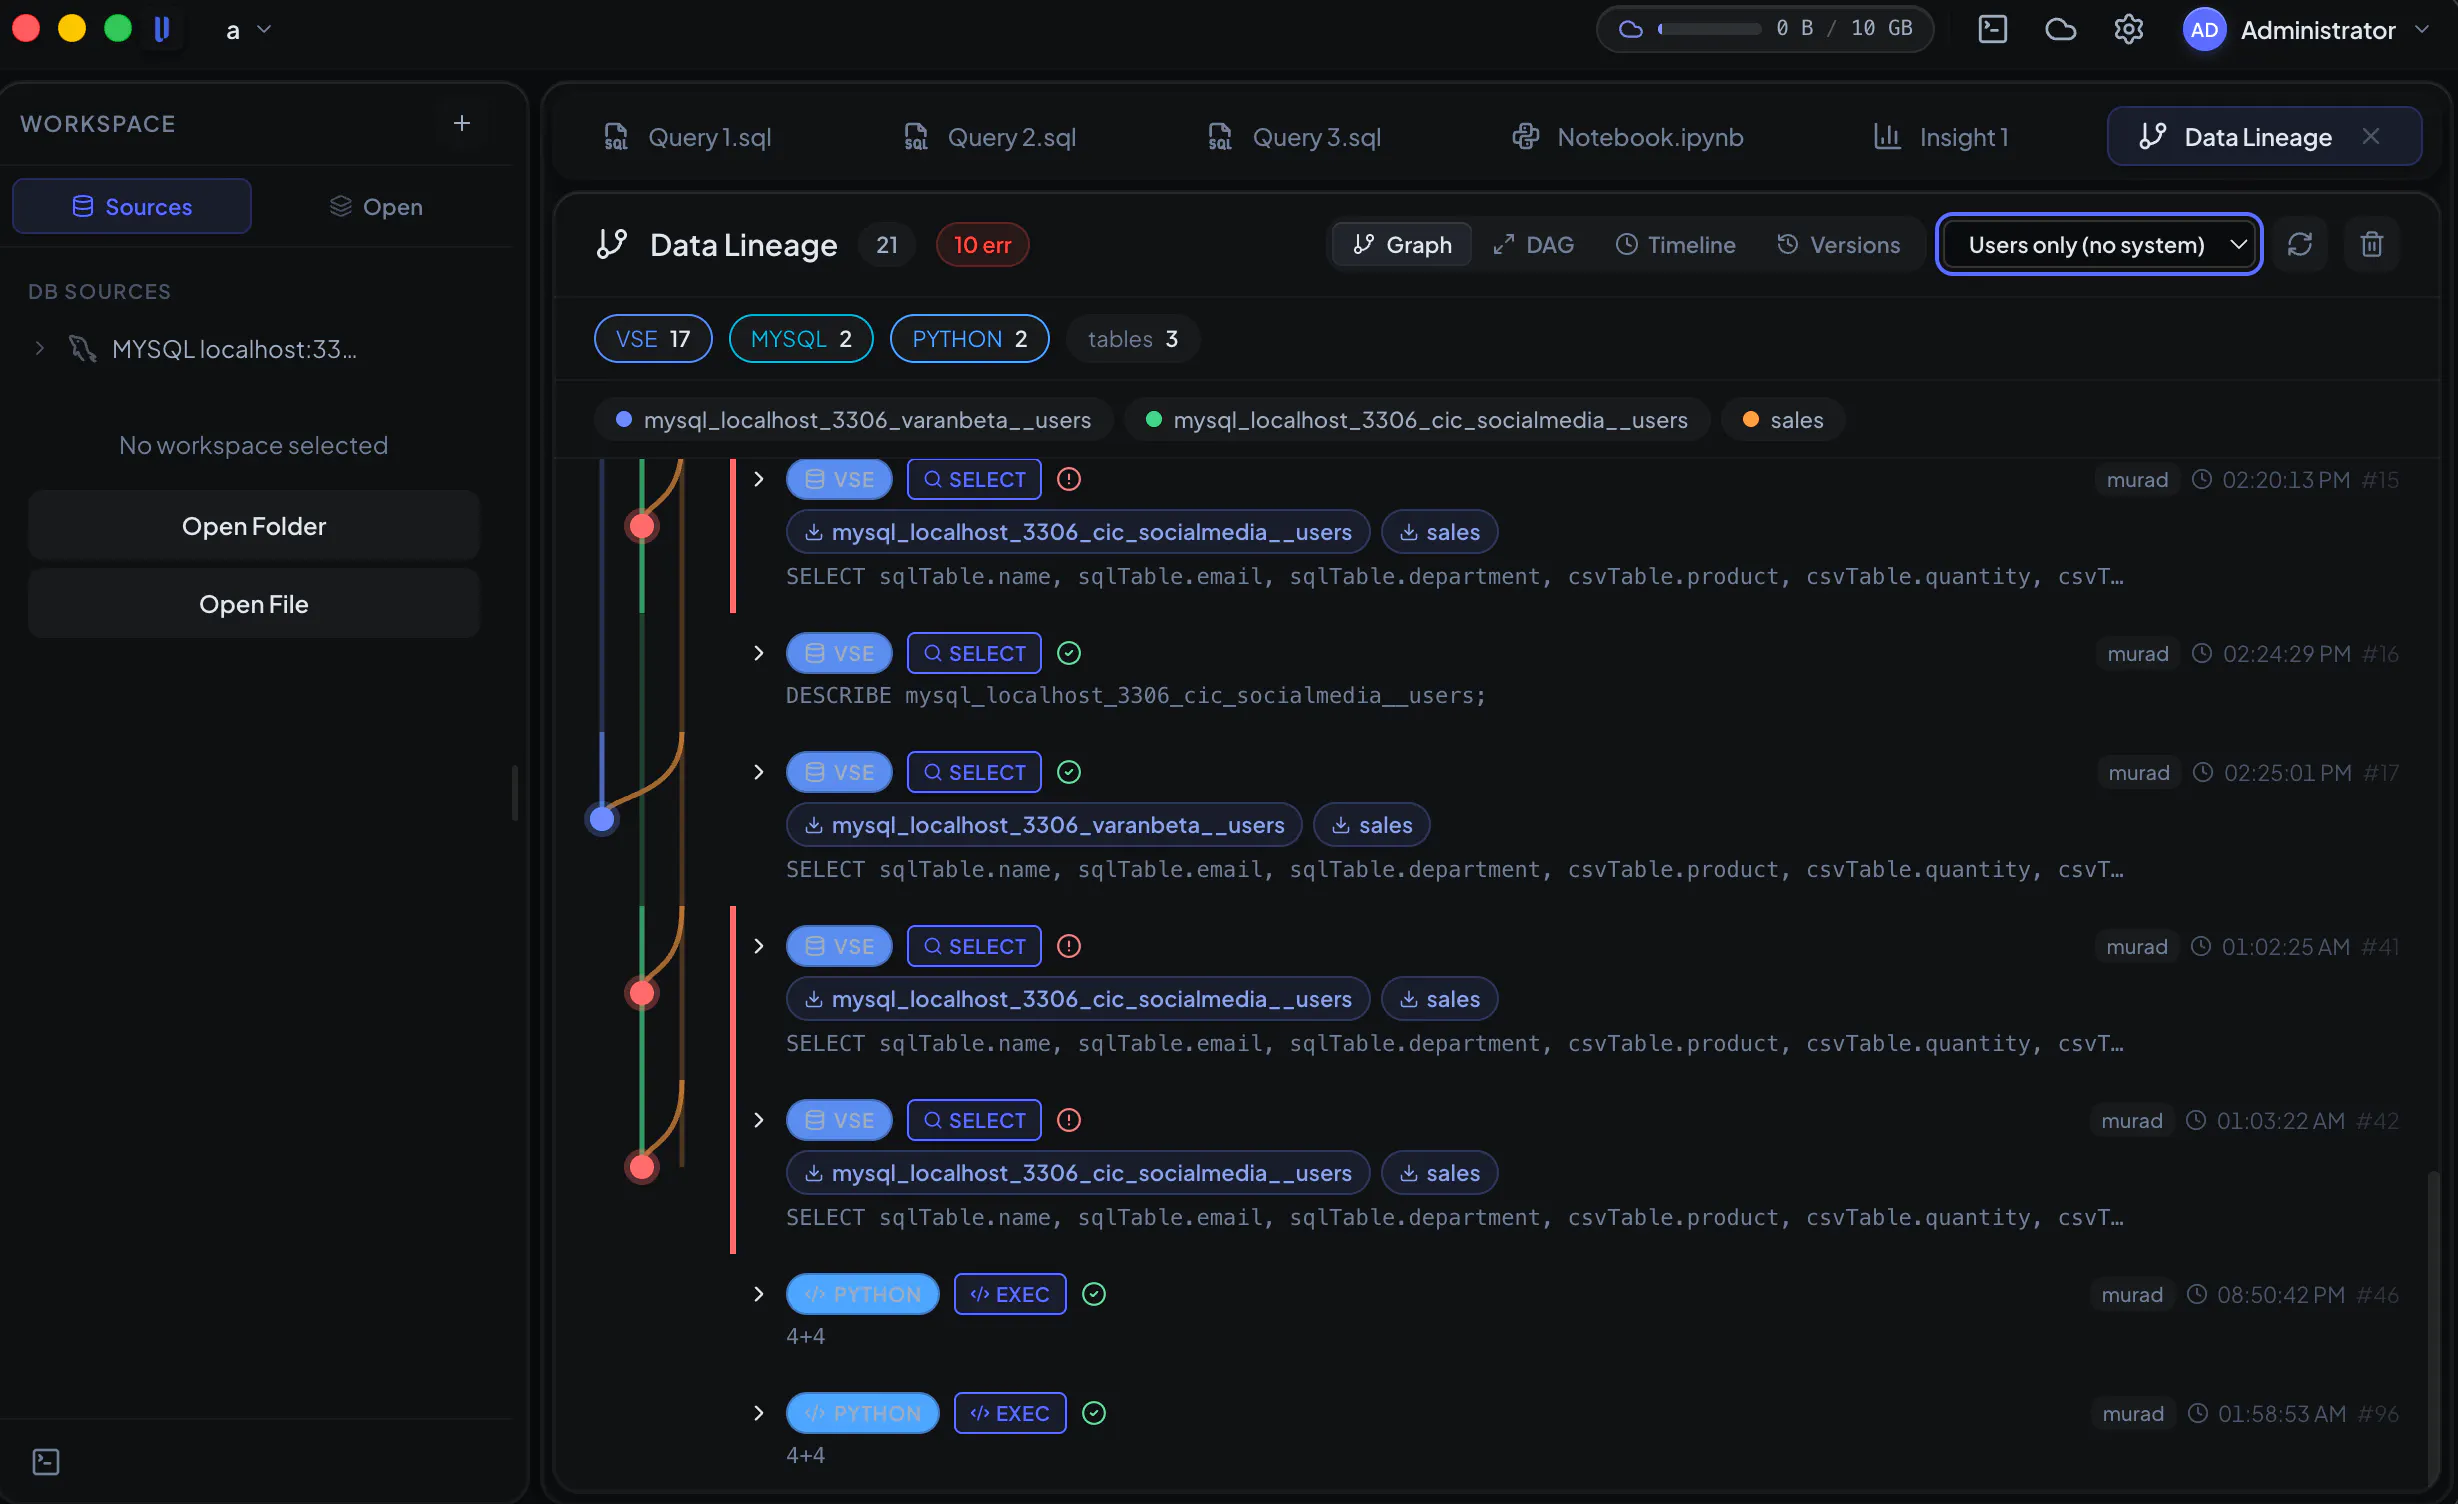The height and width of the screenshot is (1504, 2458).
Task: Toggle the VSE 17 filter chip
Action: pos(653,339)
